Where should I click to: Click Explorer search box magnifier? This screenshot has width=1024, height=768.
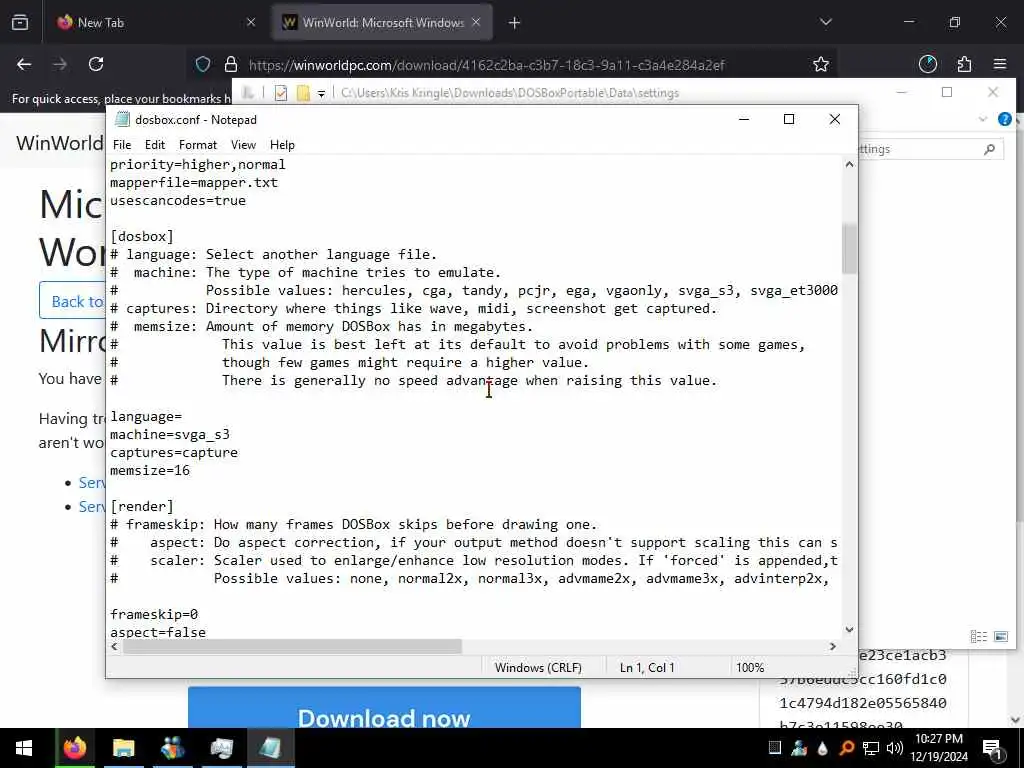point(989,149)
